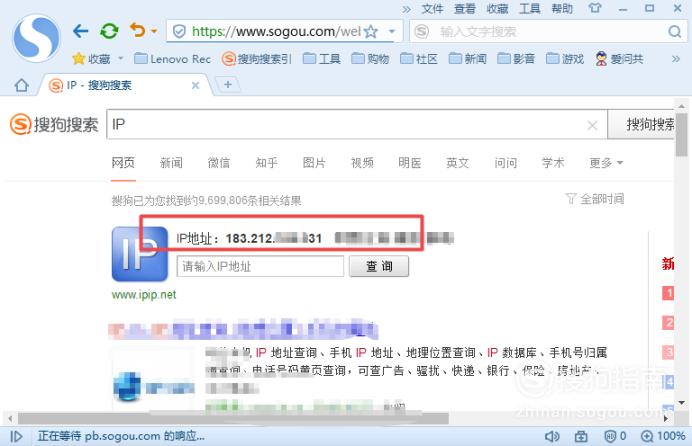Open the Lenovo Rec bookmark folder
This screenshot has height=446, width=692.
173,59
